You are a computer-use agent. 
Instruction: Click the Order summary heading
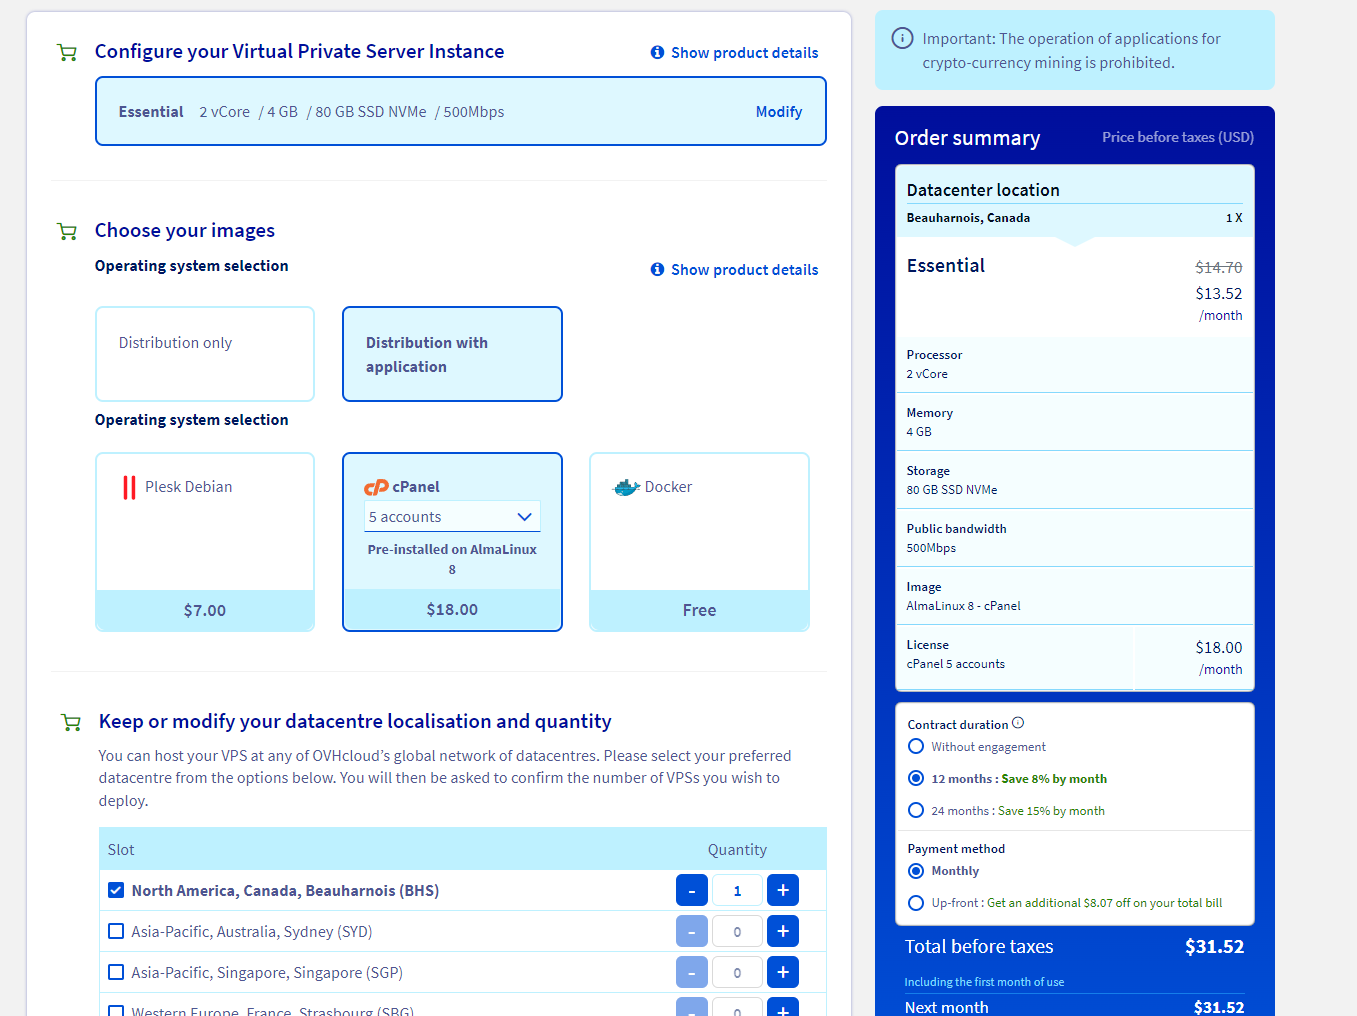[967, 138]
